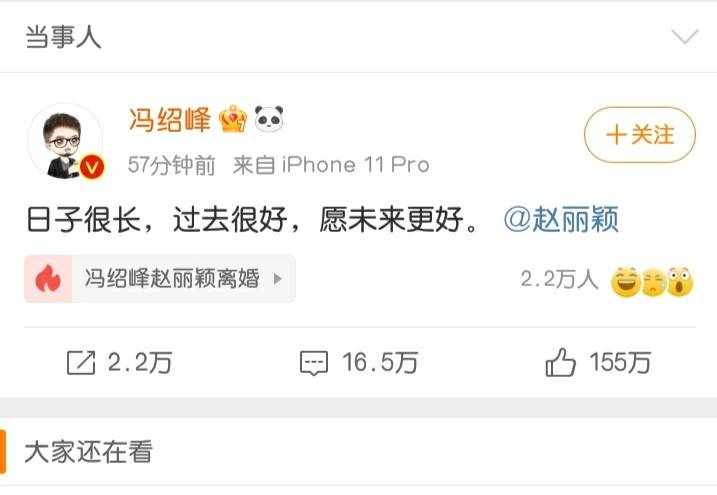Viewport: 717px width, 495px height.
Task: Expand the topic tag's small arrow
Action: coord(278,279)
